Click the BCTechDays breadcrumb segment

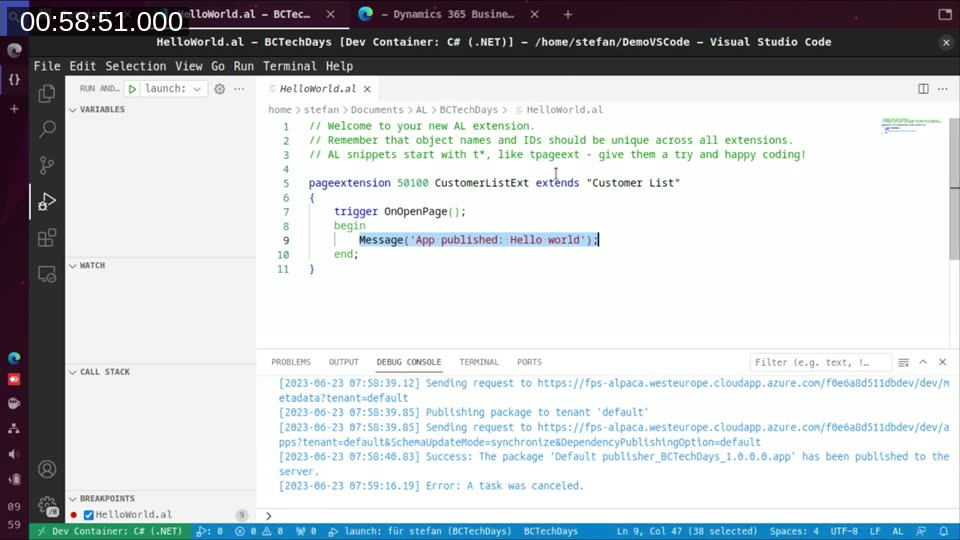[x=468, y=110]
